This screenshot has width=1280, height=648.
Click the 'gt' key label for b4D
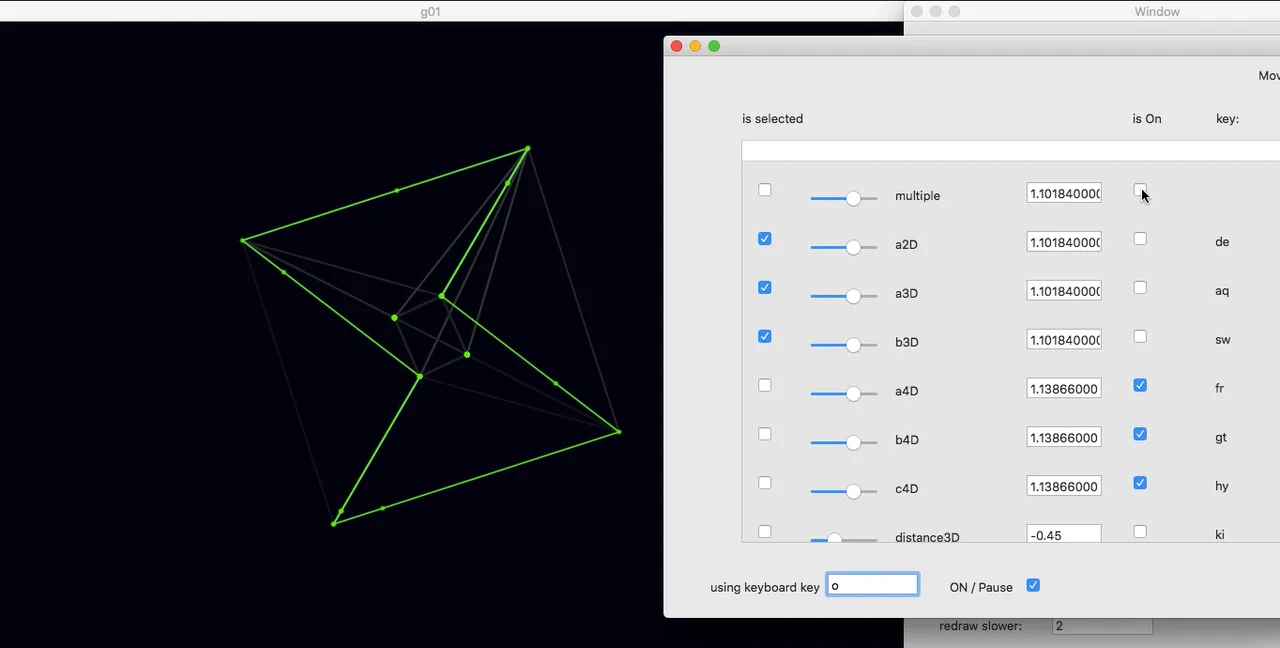1221,437
